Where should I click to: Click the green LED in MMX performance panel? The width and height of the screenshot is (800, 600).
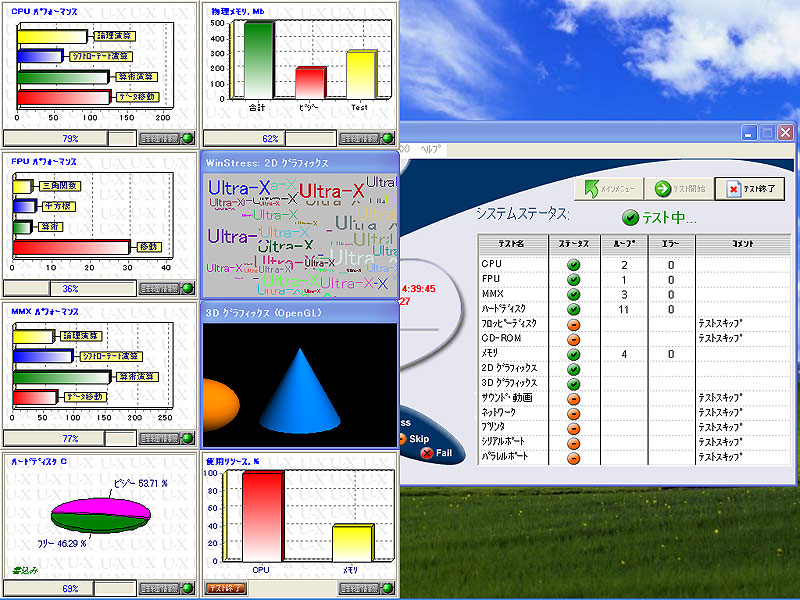point(188,438)
